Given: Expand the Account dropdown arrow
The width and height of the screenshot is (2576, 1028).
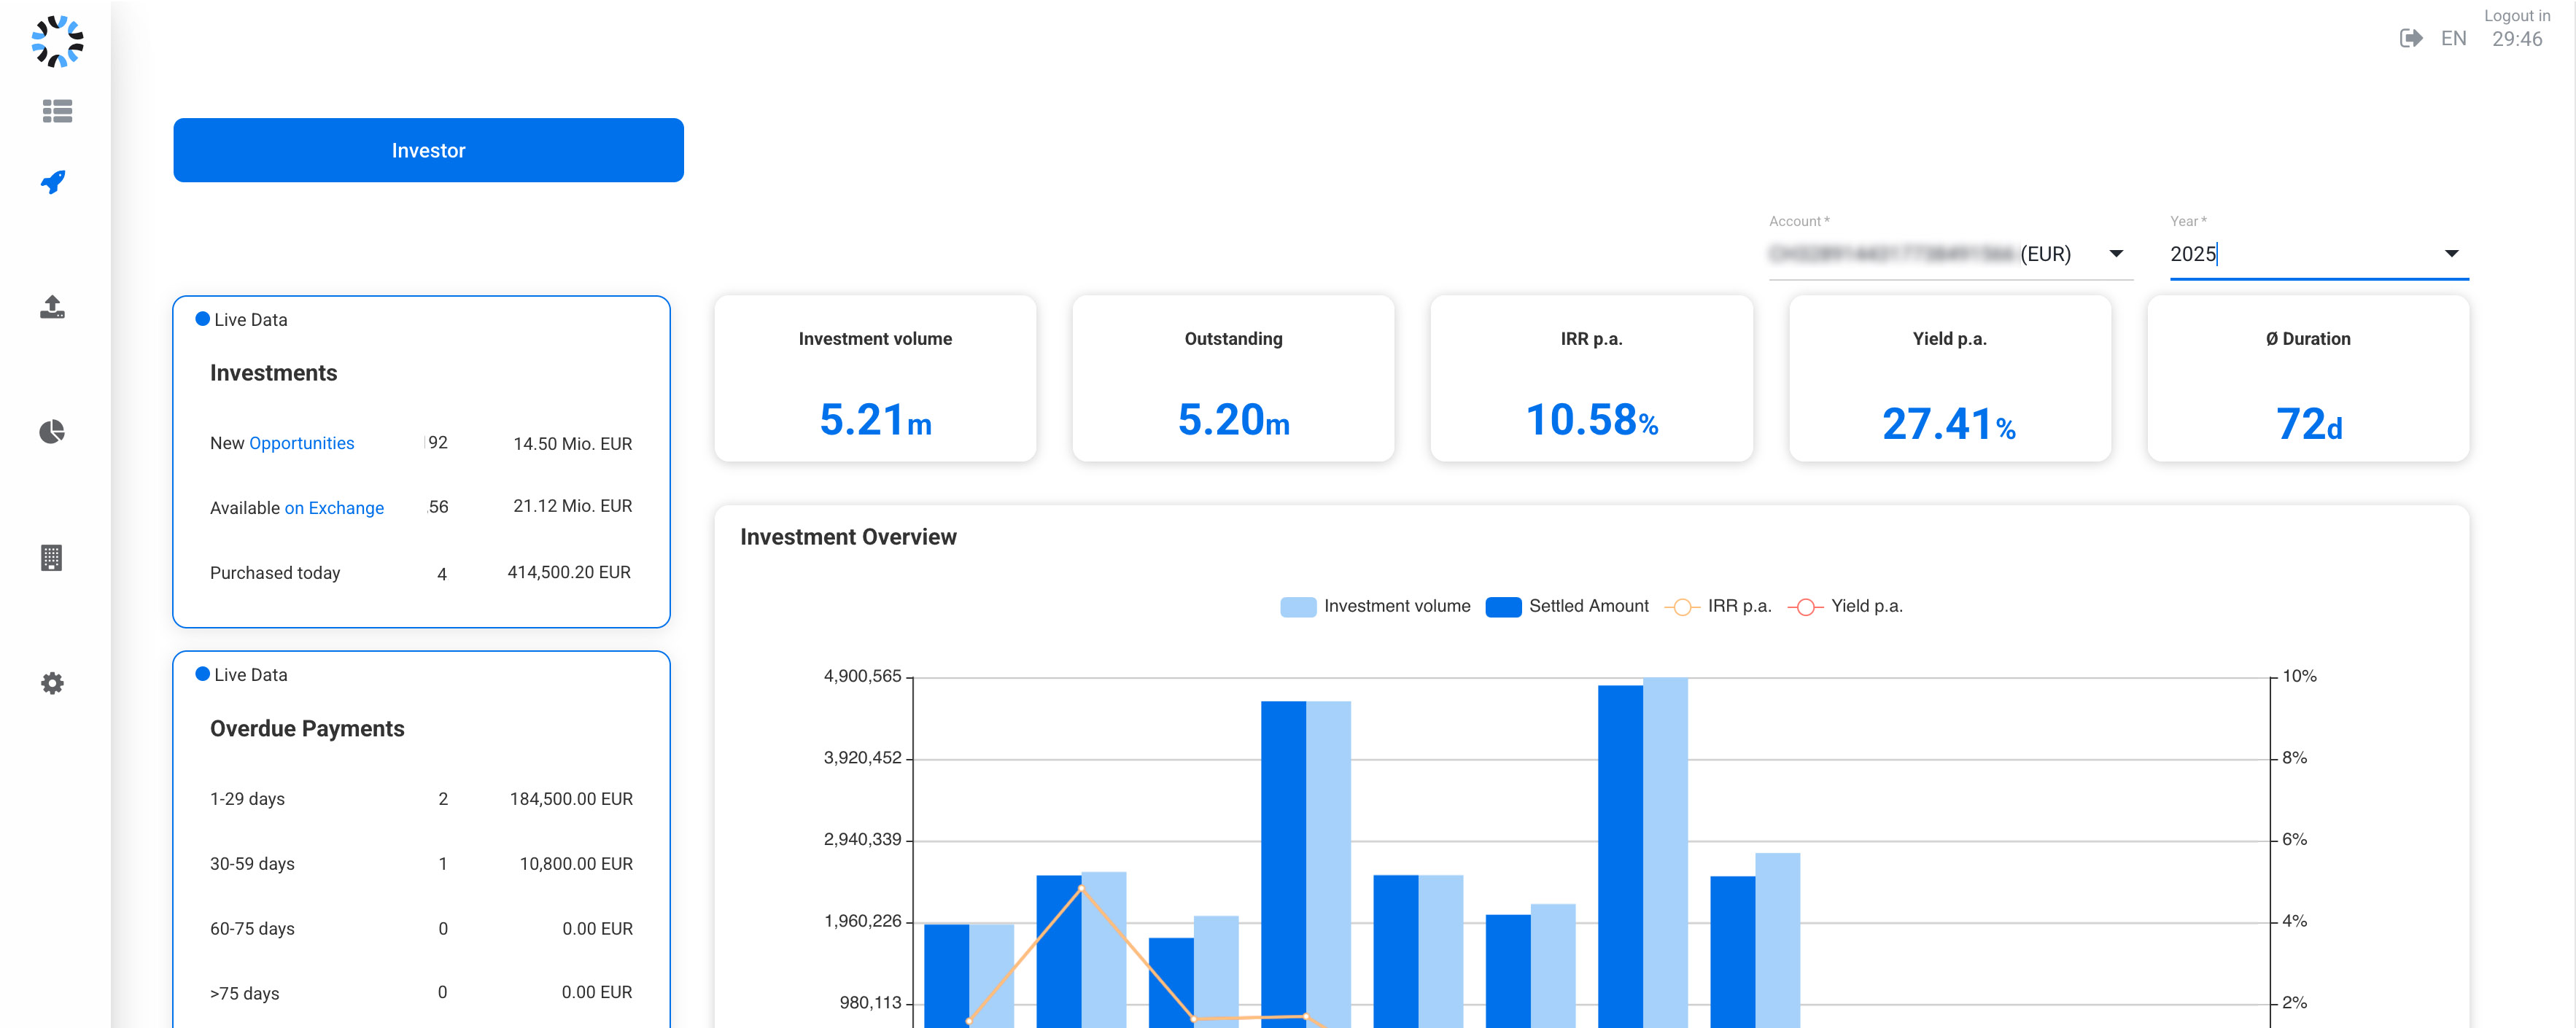Looking at the screenshot, I should coord(2116,254).
